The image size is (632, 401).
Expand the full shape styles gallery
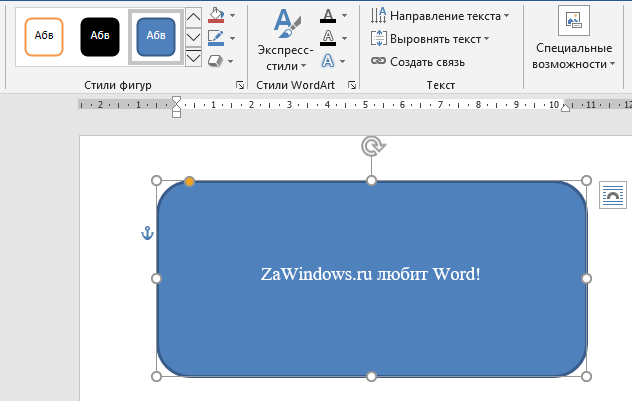pos(193,58)
